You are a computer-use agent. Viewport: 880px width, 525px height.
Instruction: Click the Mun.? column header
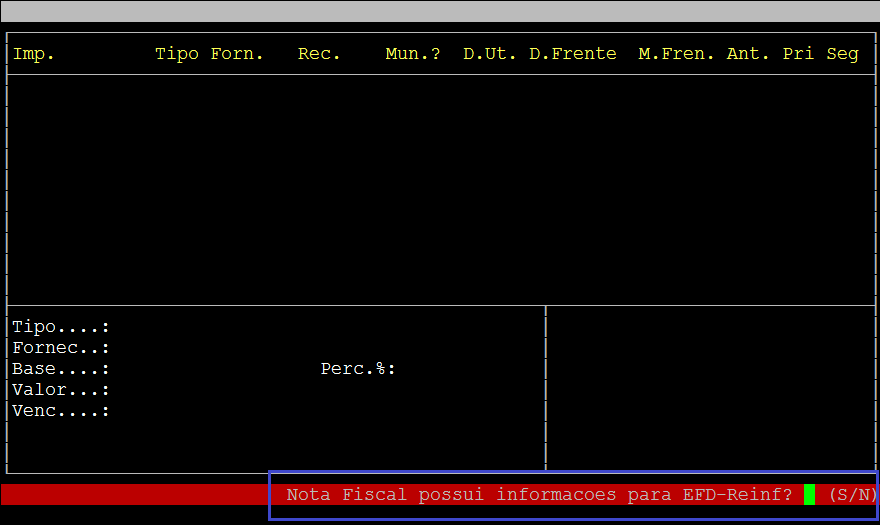click(x=413, y=54)
